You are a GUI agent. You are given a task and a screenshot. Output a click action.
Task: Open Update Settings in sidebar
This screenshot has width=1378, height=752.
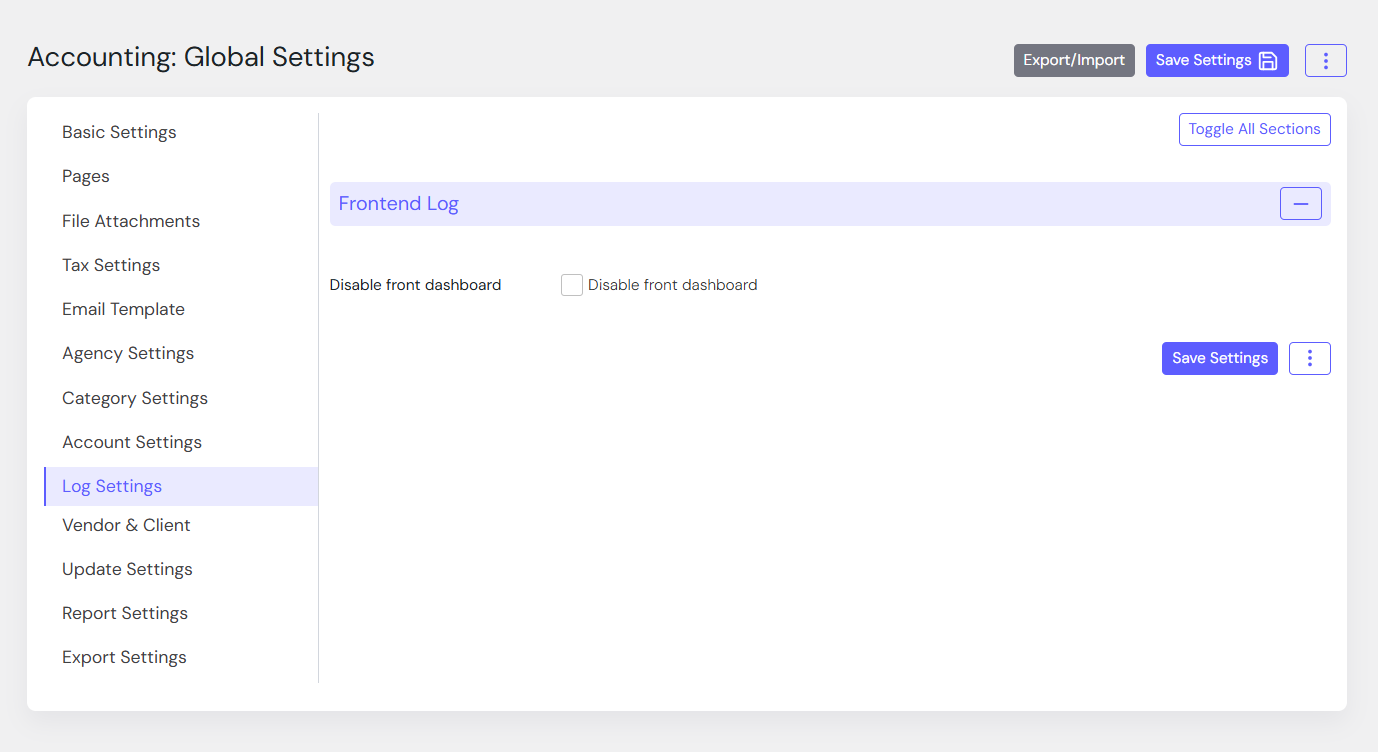pos(127,569)
